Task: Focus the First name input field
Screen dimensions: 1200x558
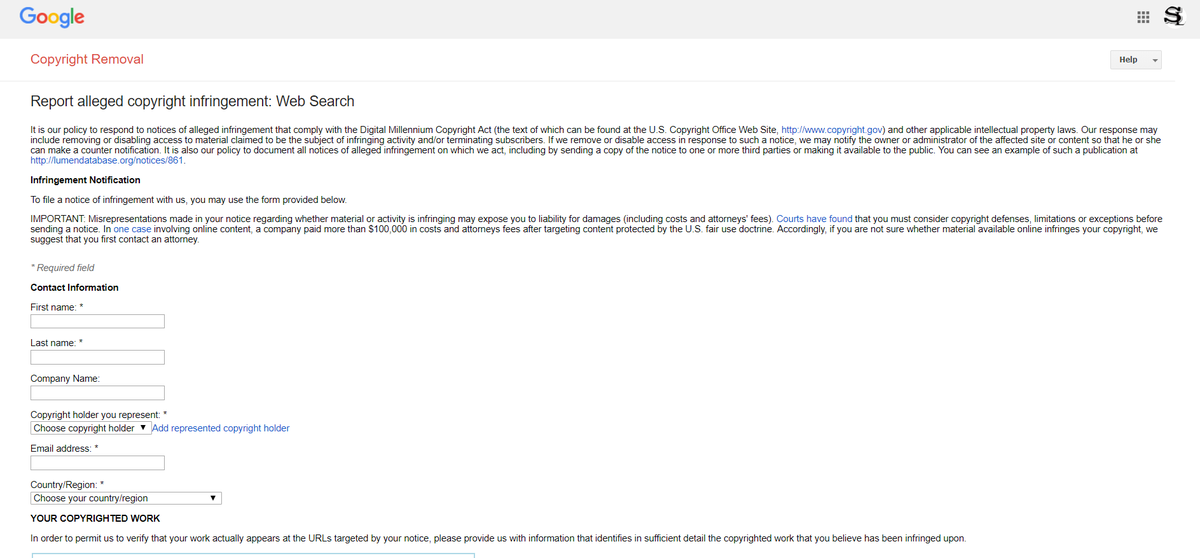Action: click(x=98, y=322)
